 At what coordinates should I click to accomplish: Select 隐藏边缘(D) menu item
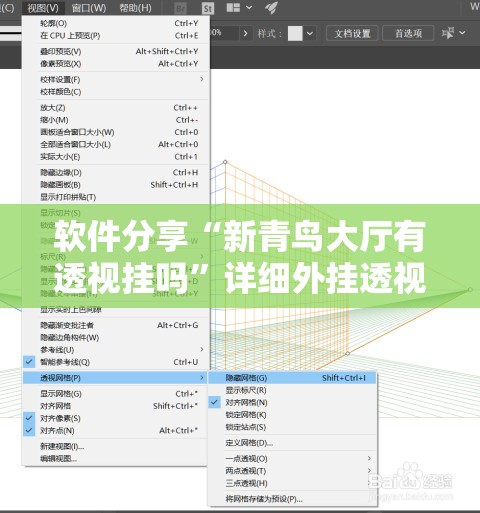pyautogui.click(x=116, y=173)
